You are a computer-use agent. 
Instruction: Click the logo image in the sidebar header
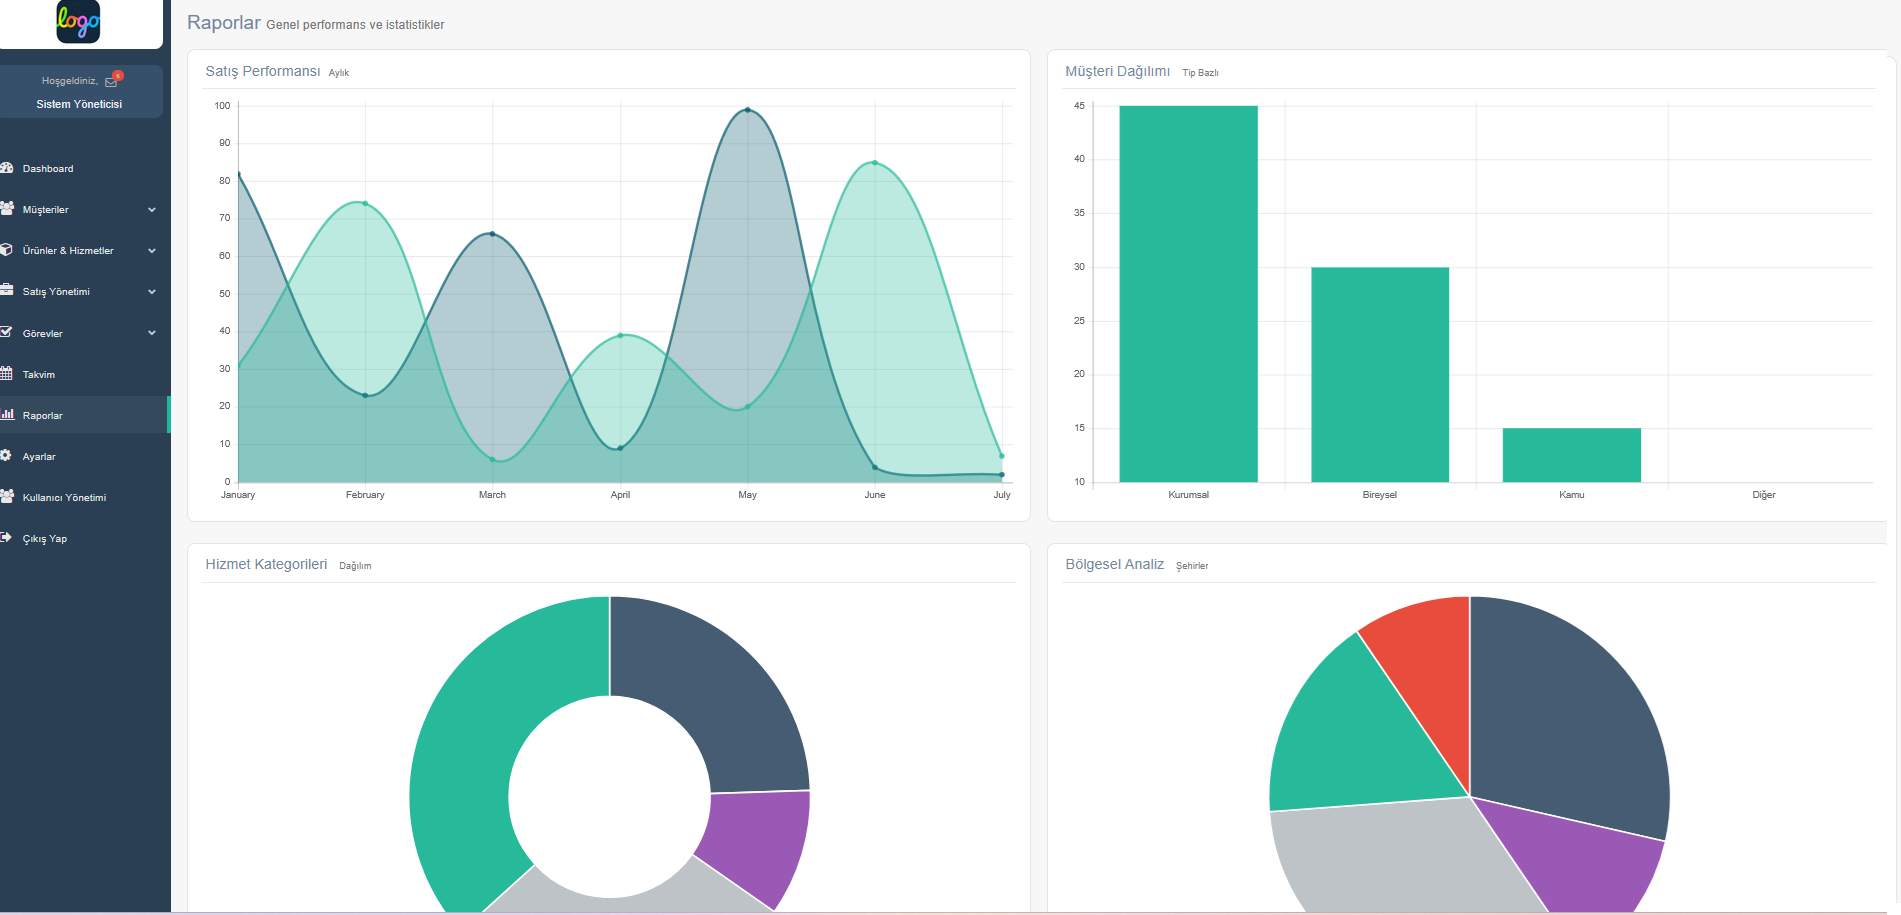(78, 21)
